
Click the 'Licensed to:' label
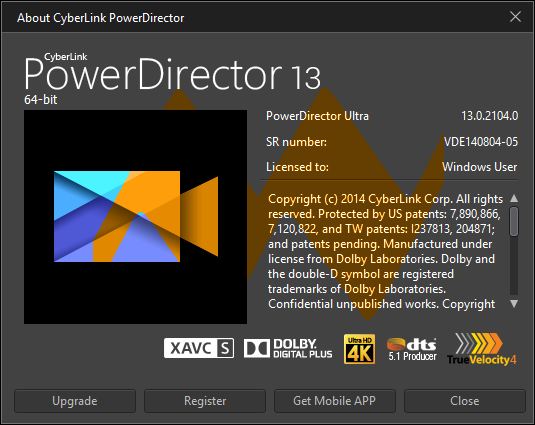point(297,167)
